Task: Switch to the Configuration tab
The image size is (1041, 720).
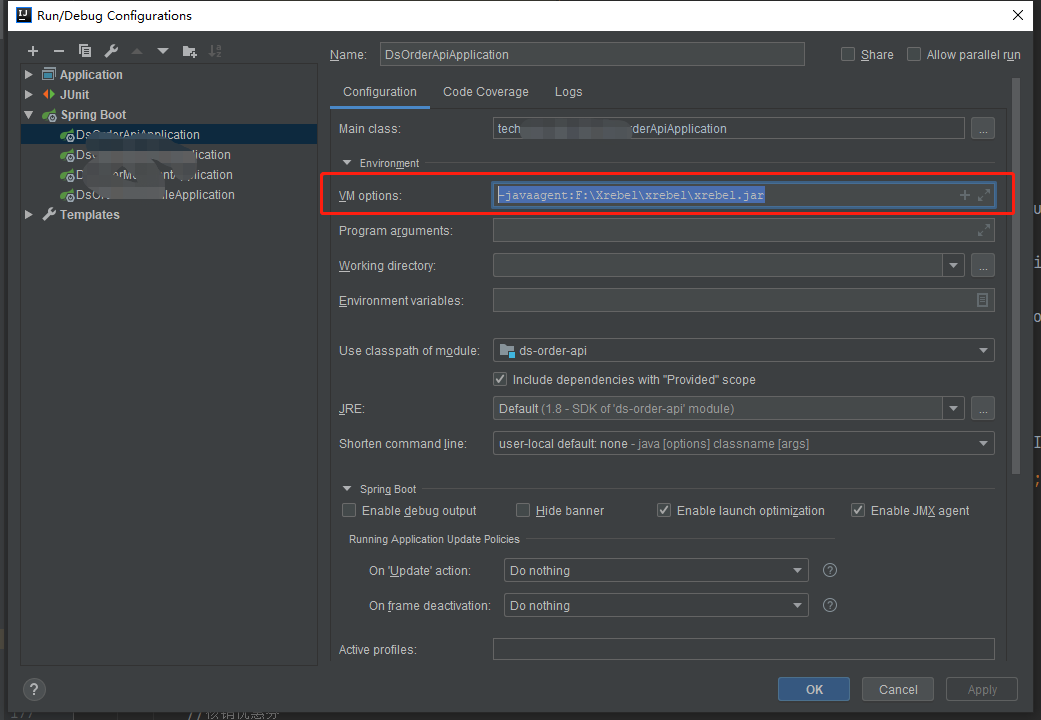Action: [x=380, y=92]
